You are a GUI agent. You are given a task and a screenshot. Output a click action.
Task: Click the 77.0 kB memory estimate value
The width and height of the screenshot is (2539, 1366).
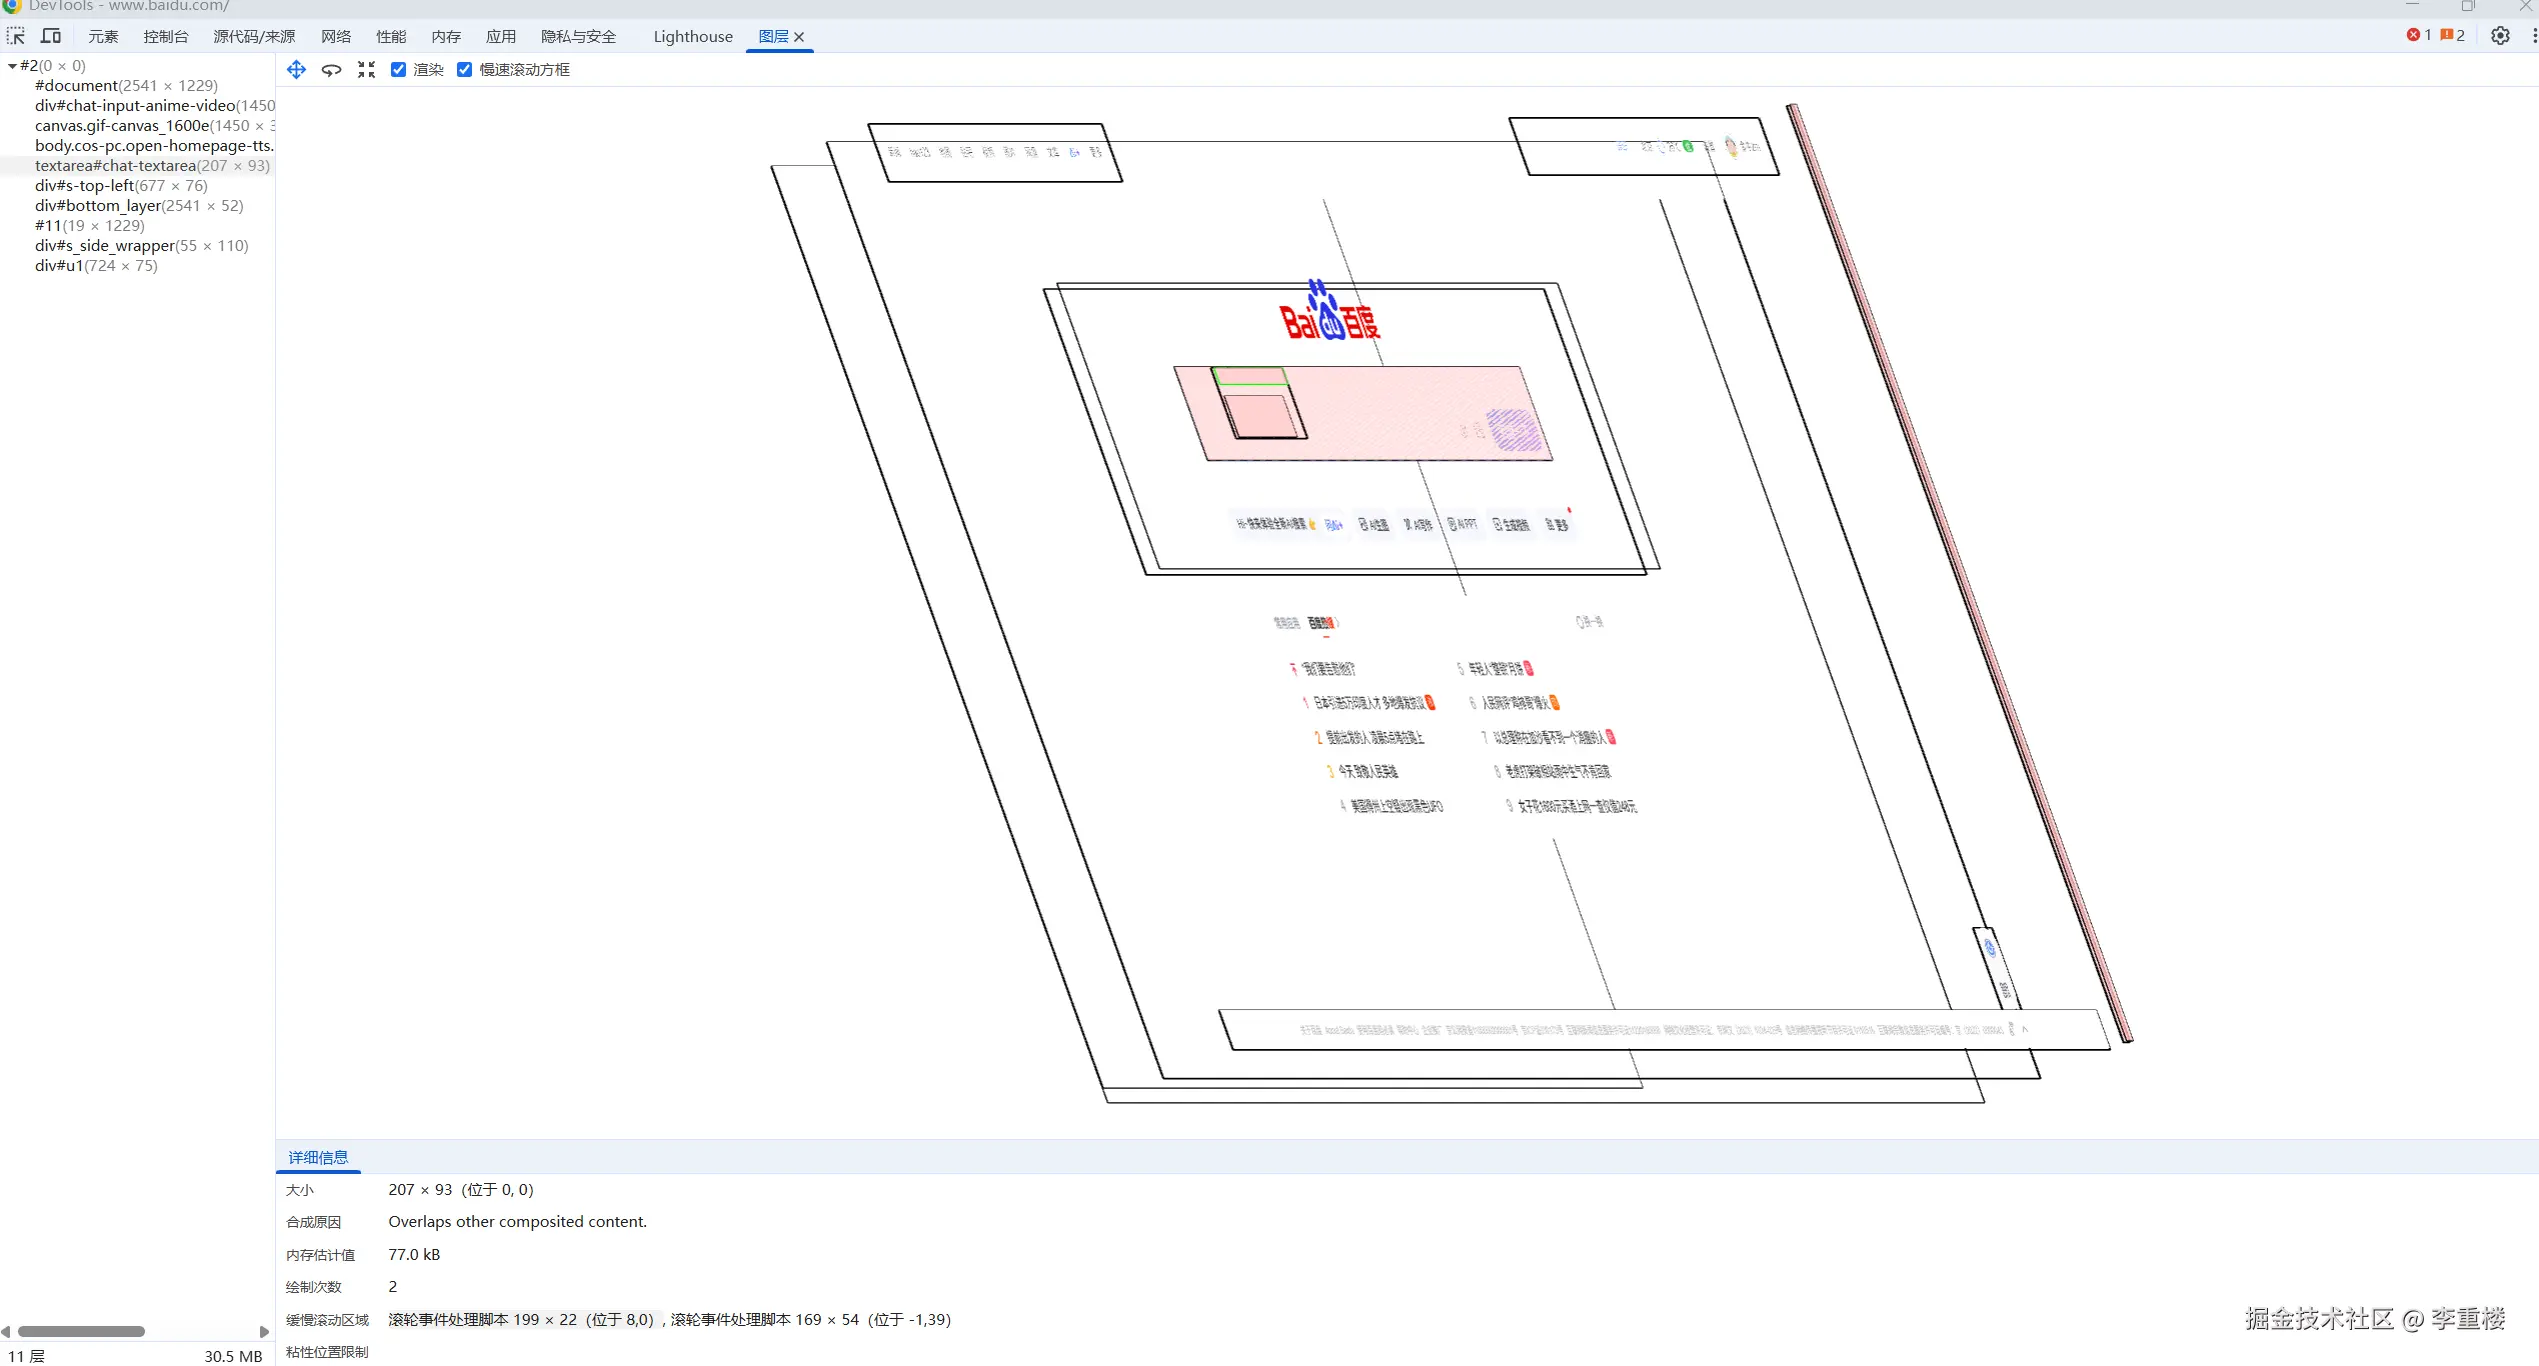coord(414,1255)
